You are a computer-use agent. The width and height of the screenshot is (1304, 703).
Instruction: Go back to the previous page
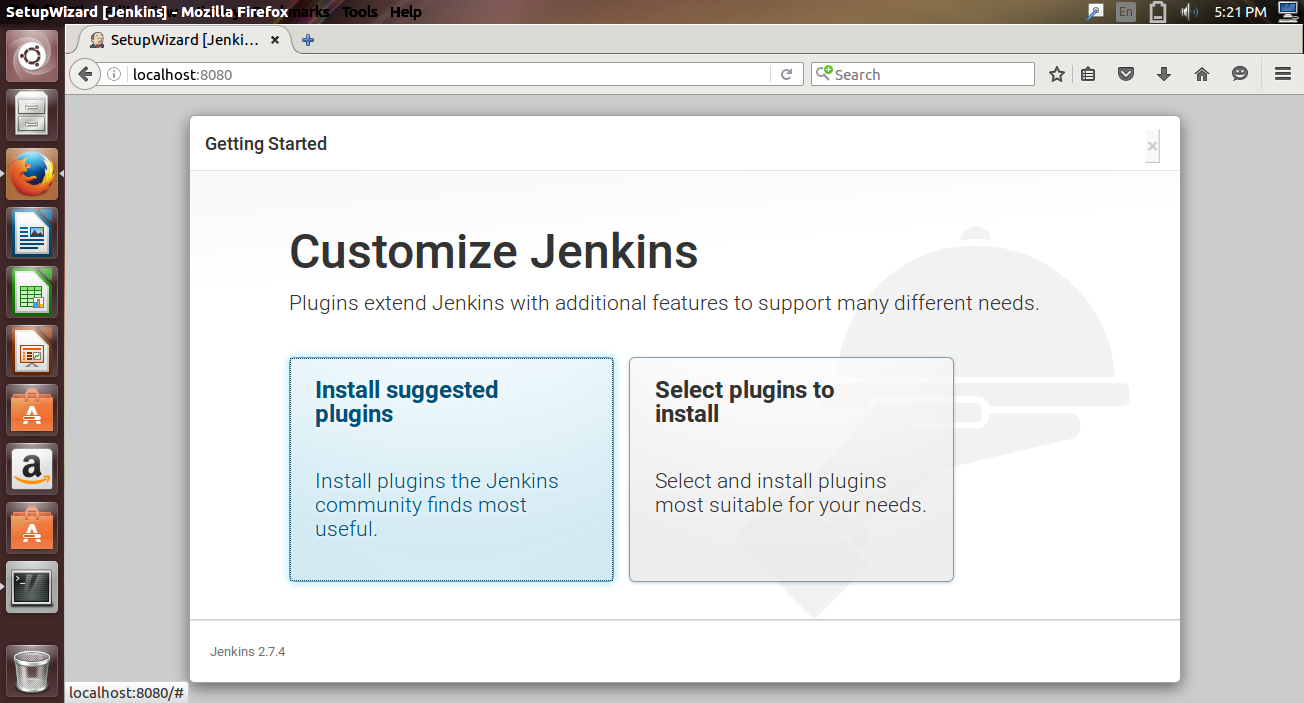85,73
